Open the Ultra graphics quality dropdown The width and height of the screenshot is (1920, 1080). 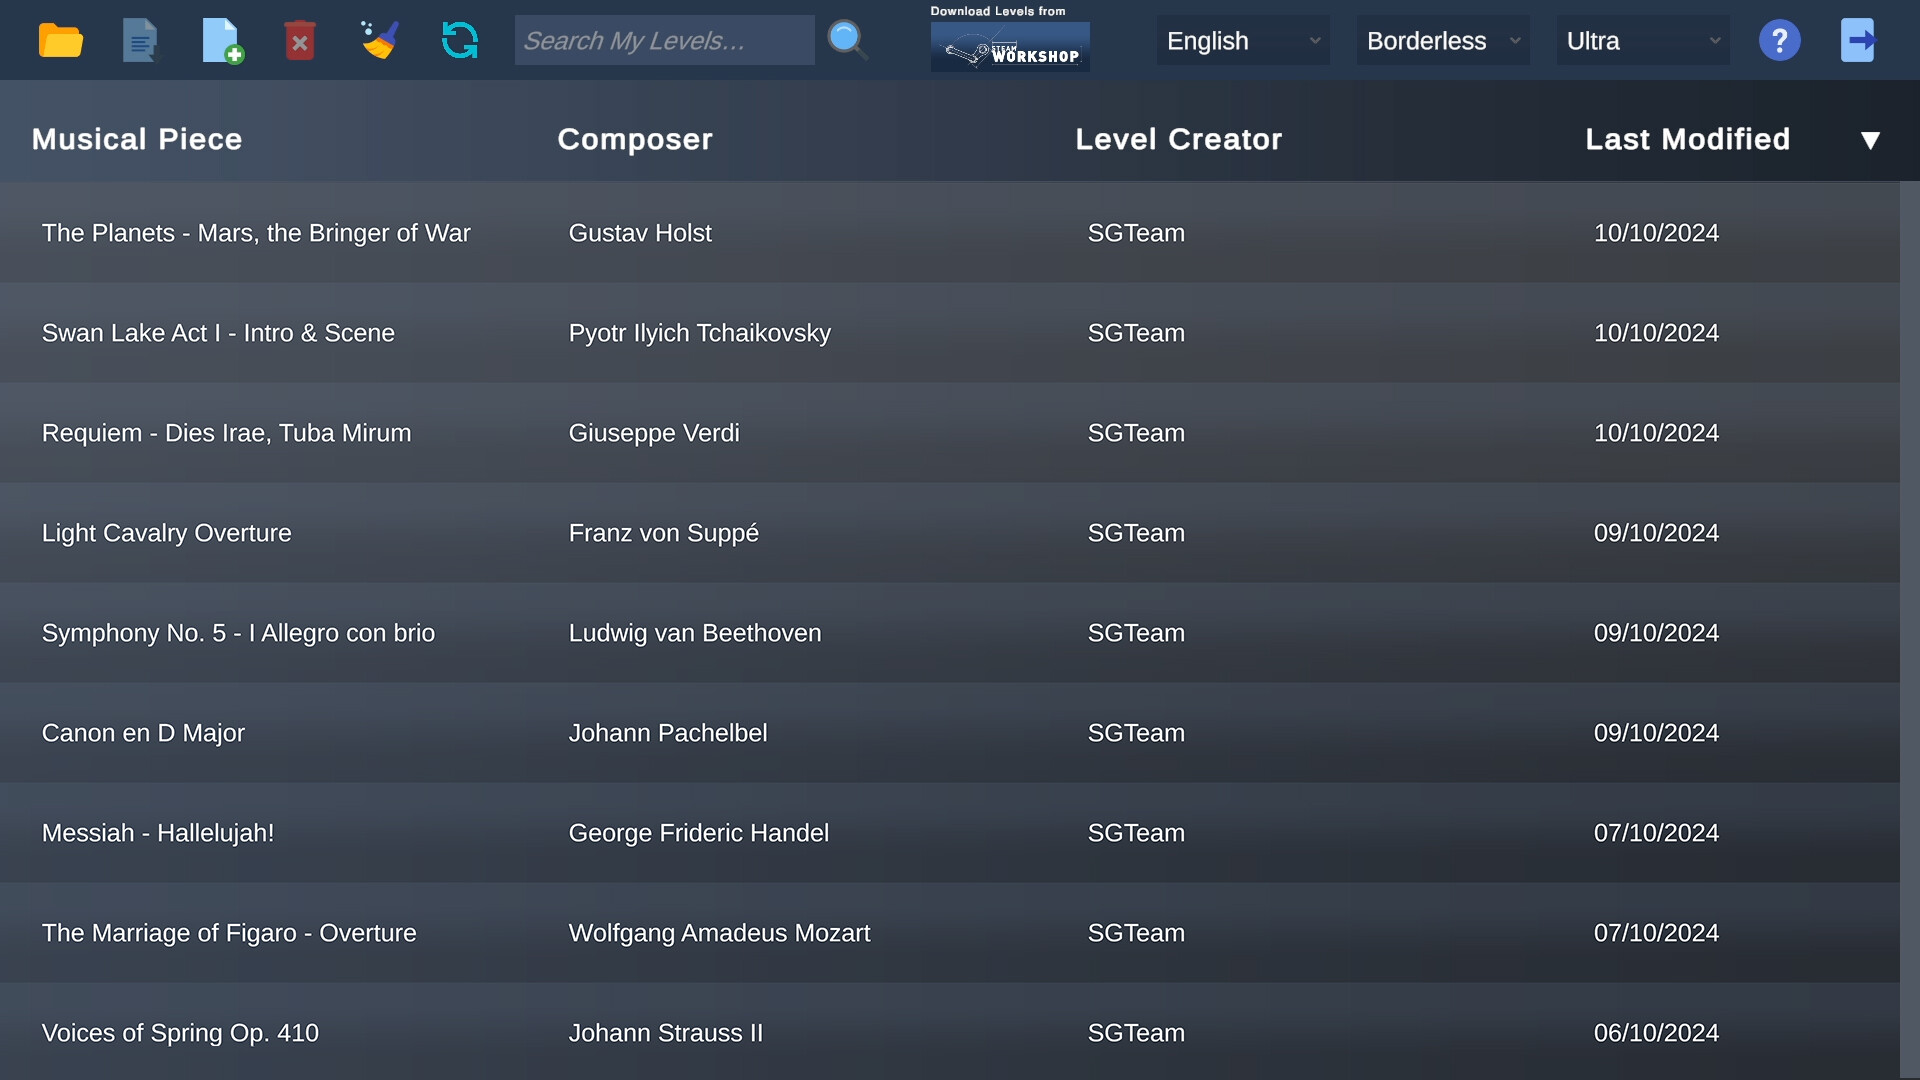click(1642, 40)
